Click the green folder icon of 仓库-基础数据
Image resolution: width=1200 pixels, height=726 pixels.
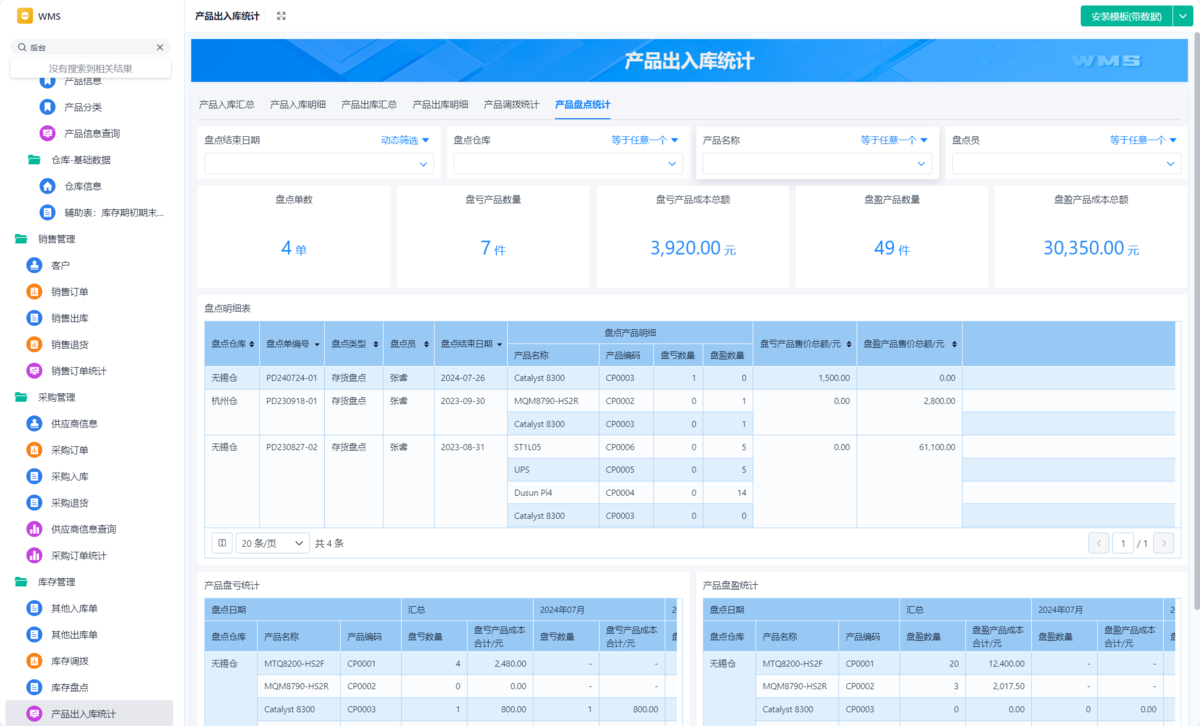(34, 159)
